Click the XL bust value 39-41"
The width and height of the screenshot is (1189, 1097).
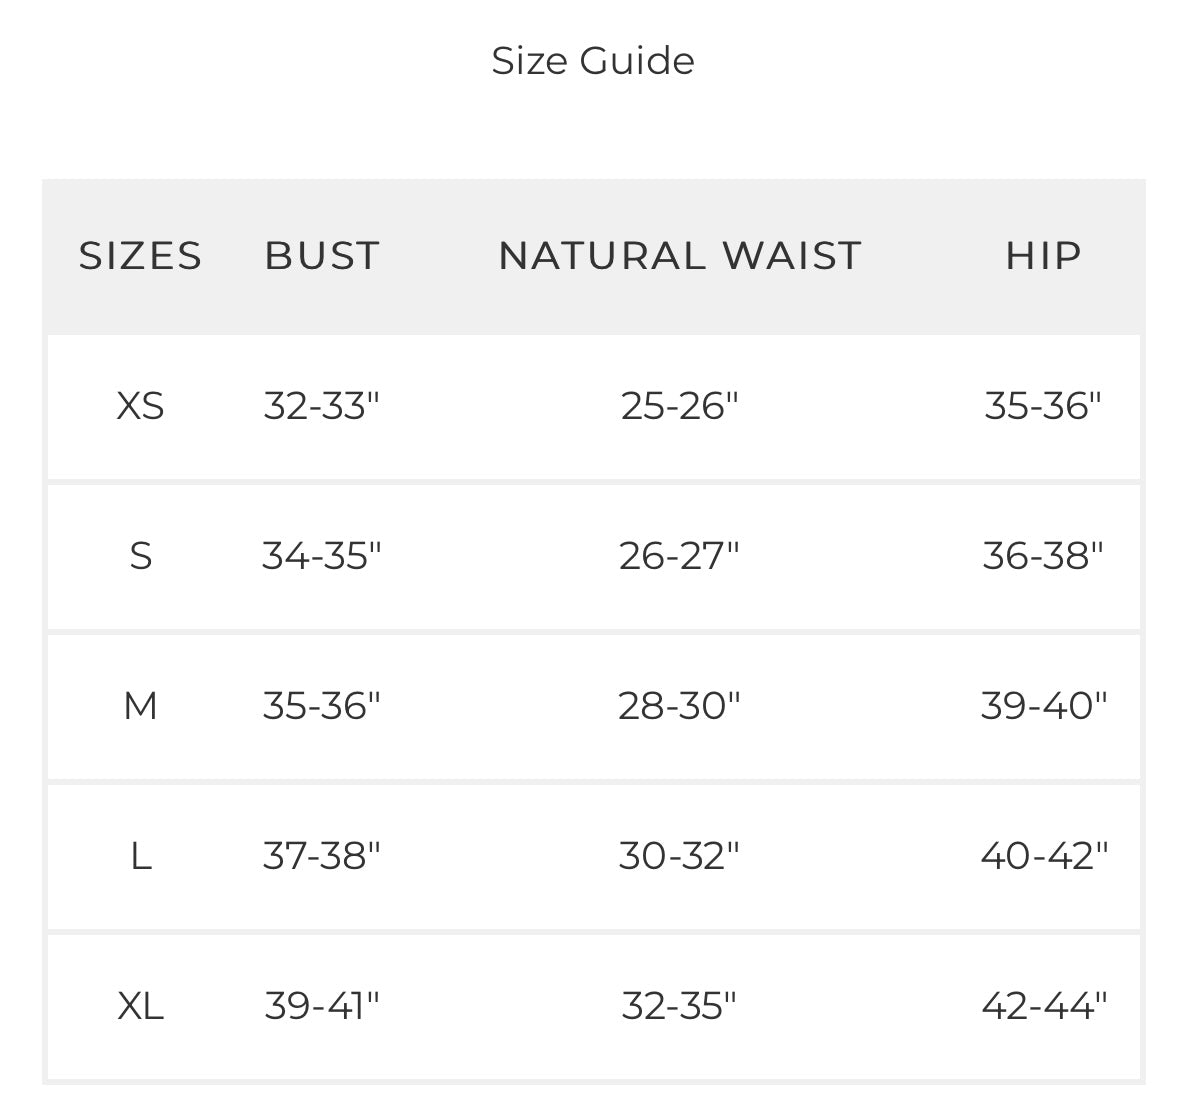coord(322,1005)
